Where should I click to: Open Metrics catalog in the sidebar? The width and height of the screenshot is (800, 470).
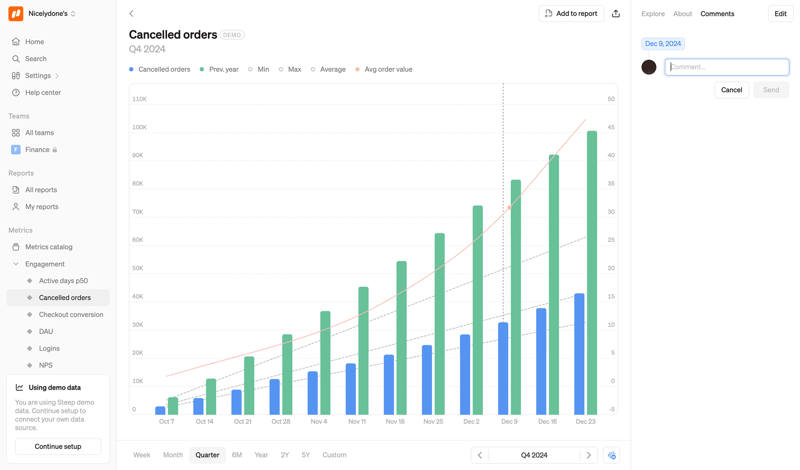48,247
